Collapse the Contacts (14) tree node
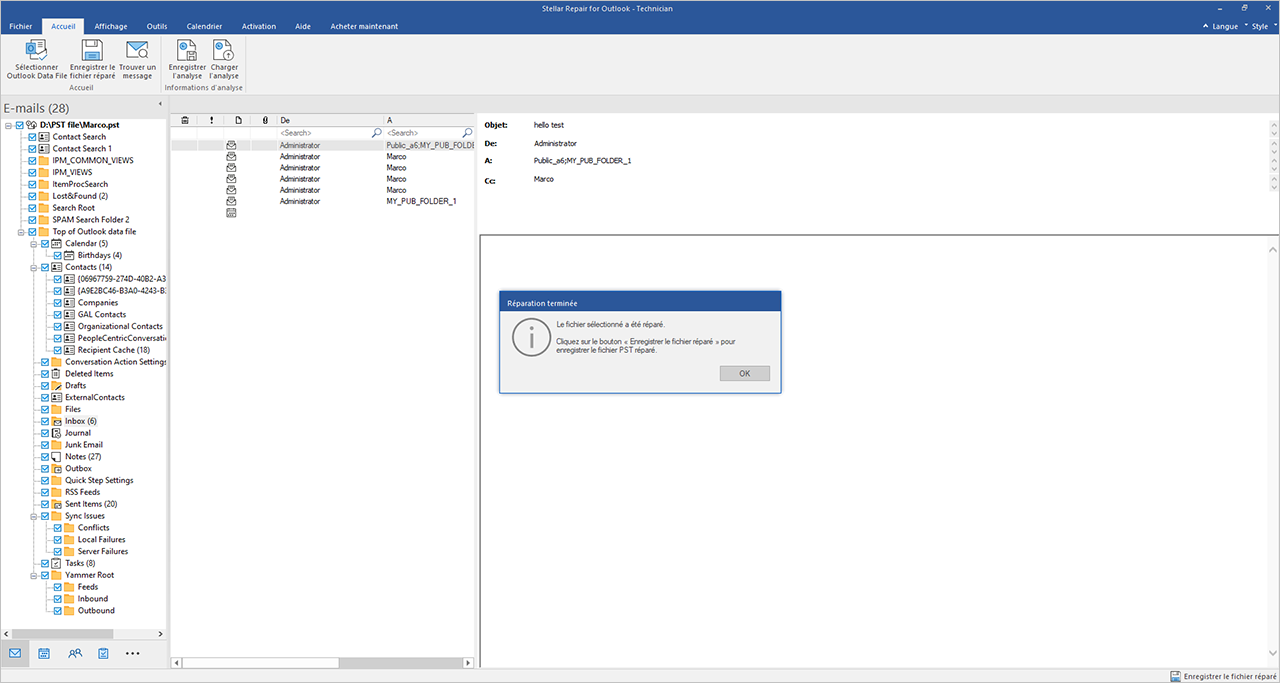 click(33, 267)
